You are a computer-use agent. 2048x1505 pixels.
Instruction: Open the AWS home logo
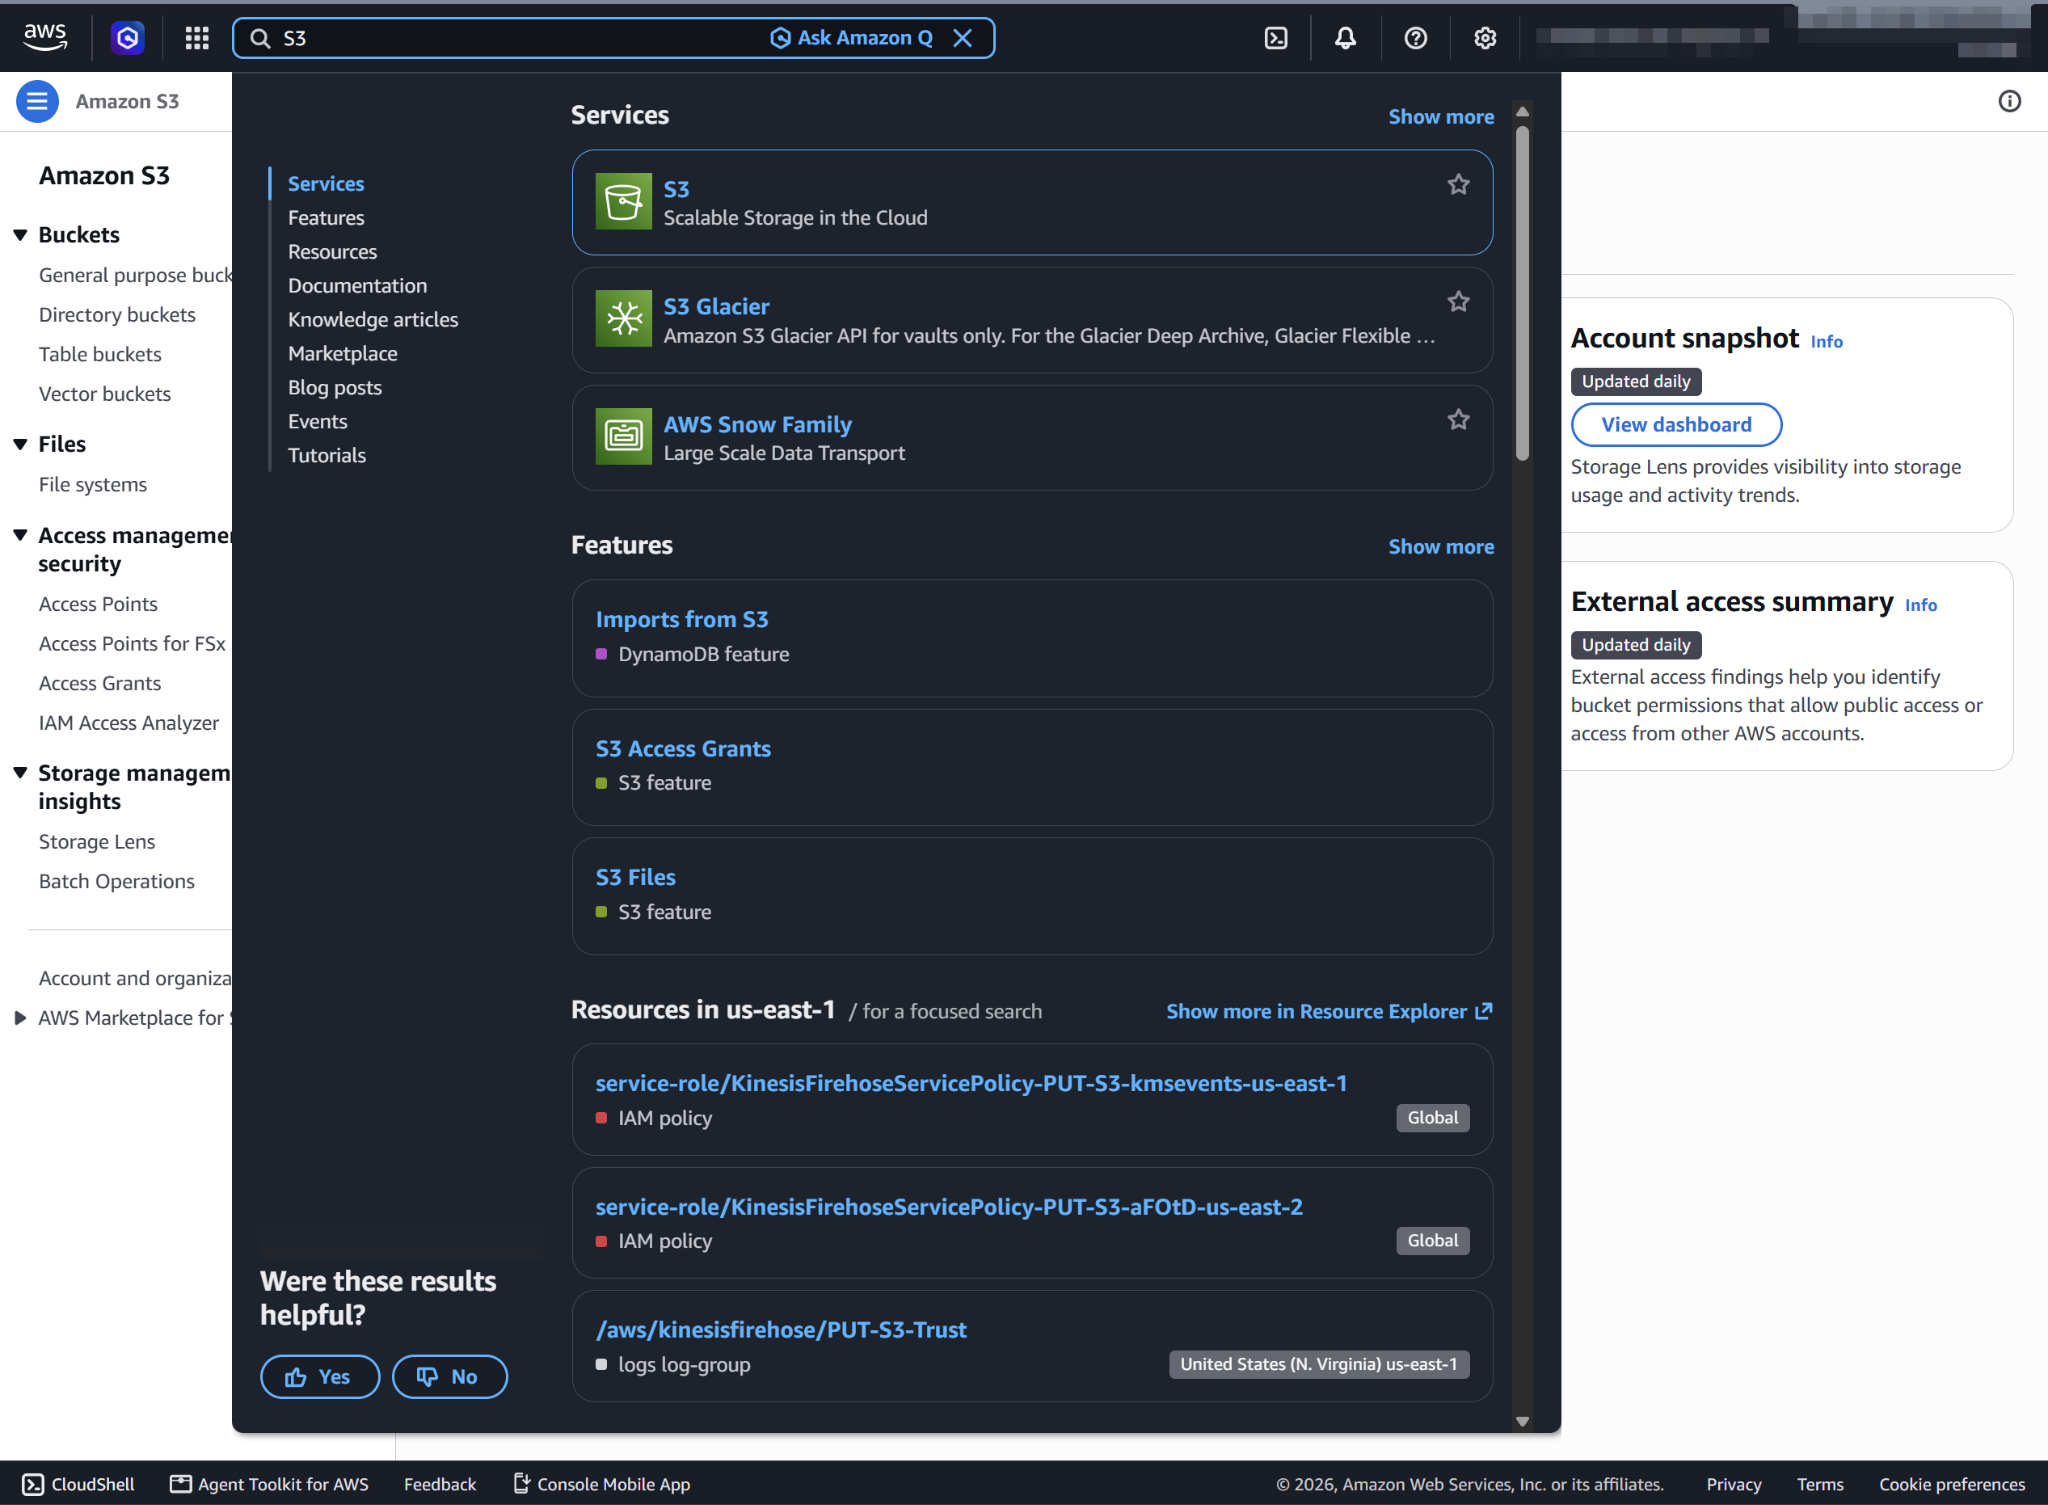[45, 37]
